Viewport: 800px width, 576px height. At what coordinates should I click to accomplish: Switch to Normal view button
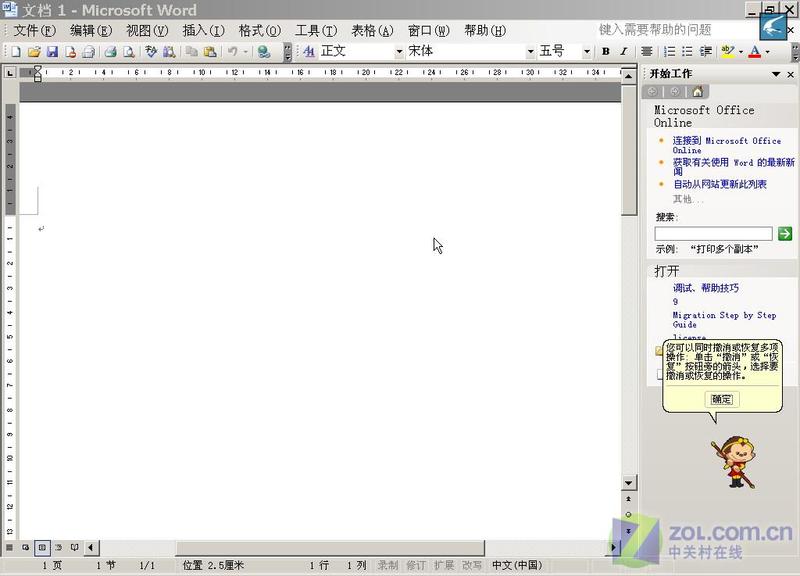tap(9, 547)
